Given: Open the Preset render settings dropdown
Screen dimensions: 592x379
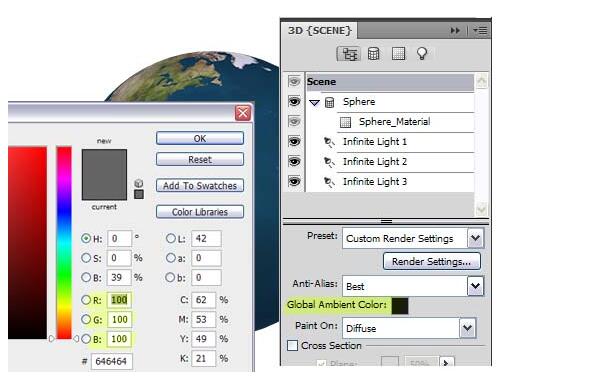Looking at the screenshot, I should [475, 238].
